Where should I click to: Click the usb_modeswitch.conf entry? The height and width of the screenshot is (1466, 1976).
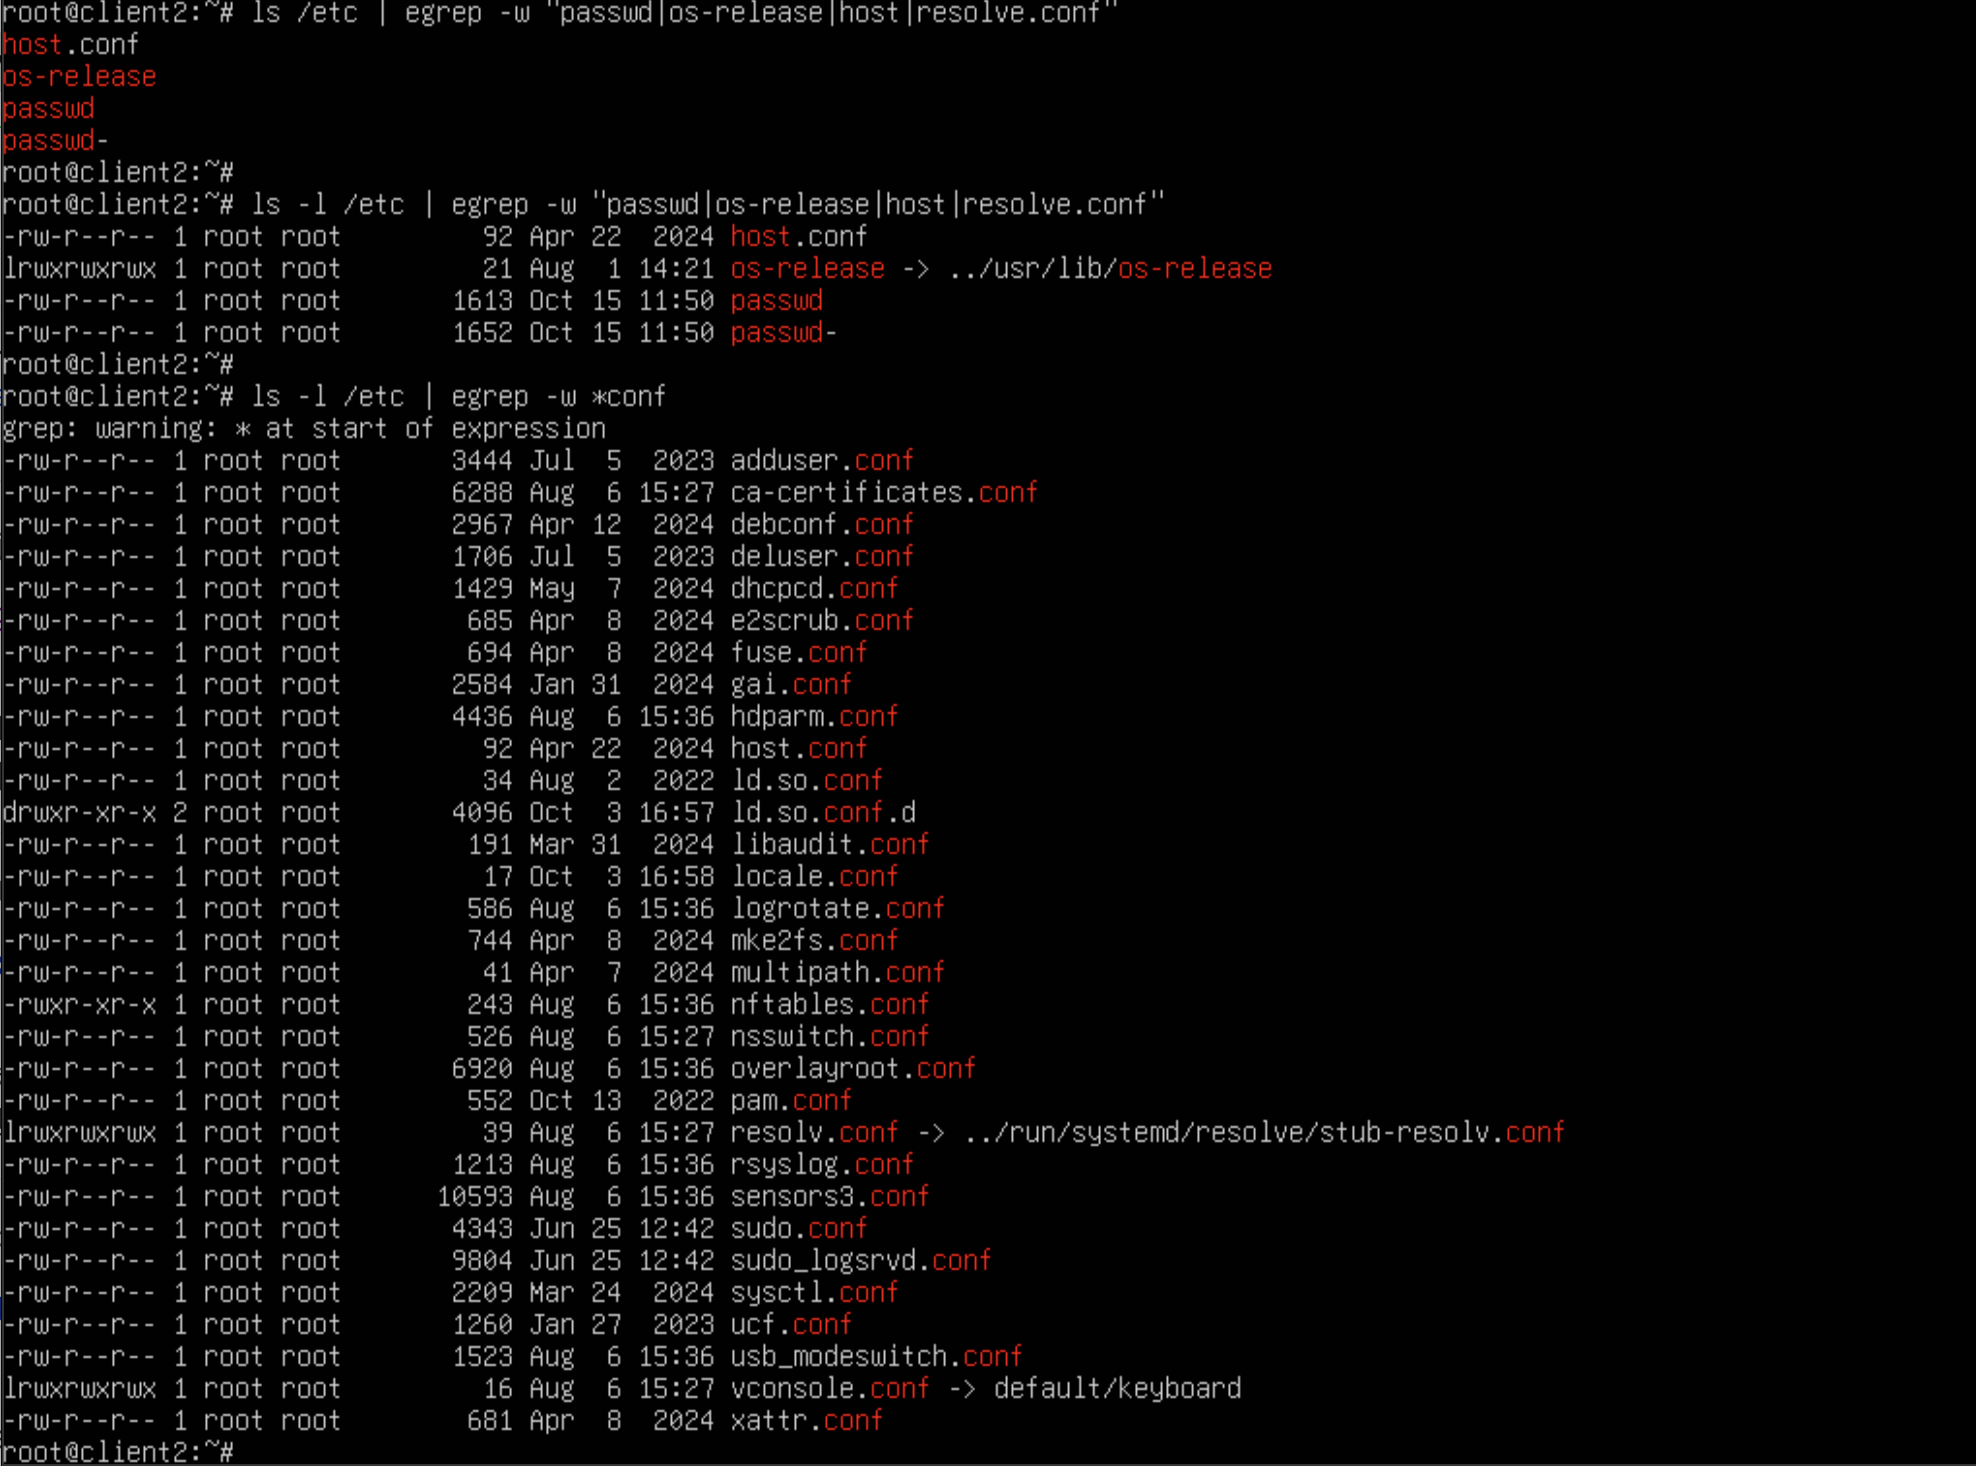click(x=876, y=1357)
